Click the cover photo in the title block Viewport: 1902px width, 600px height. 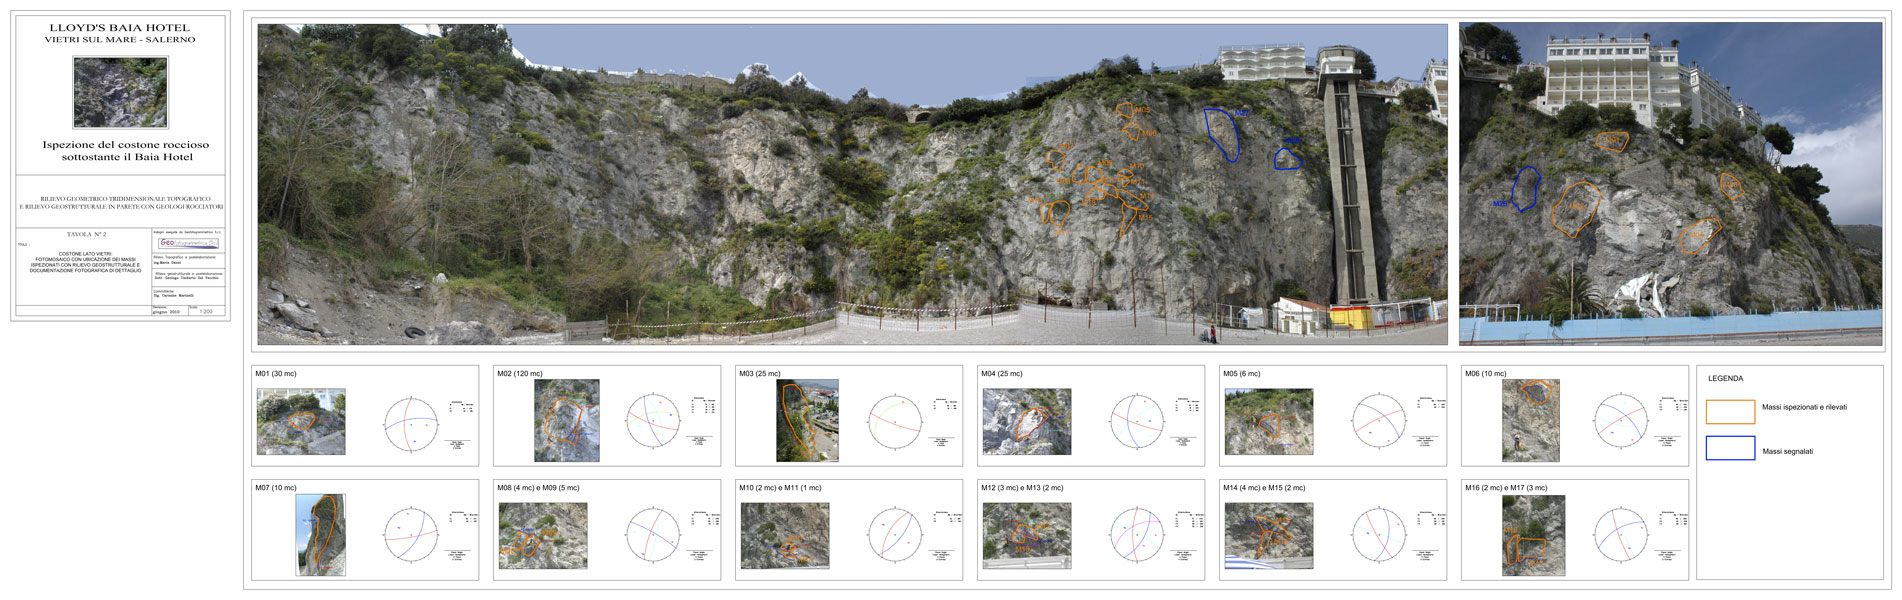(120, 92)
